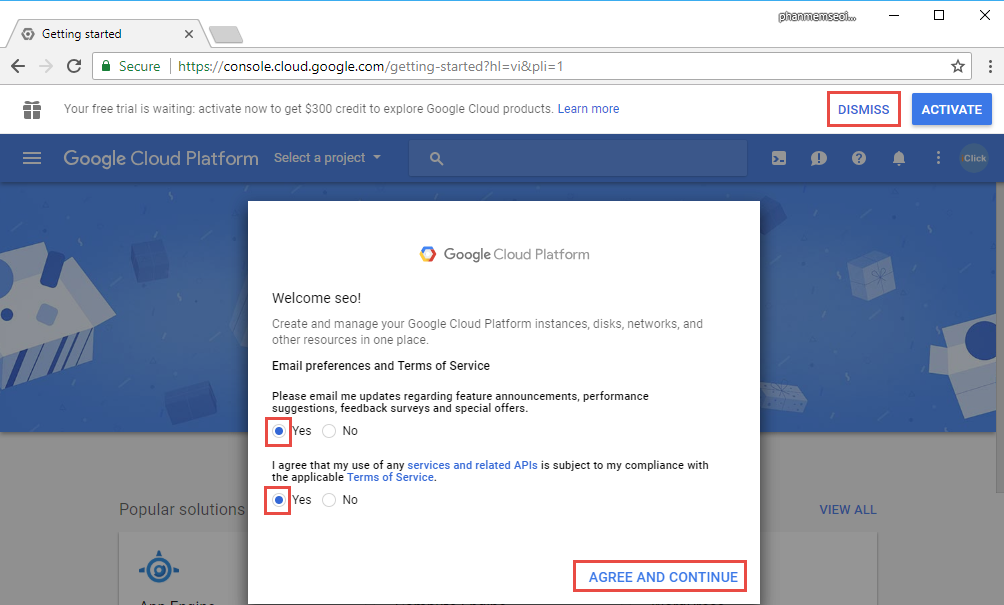The image size is (1004, 605).
Task: Activate Cloud Shell terminal icon
Action: tap(779, 158)
